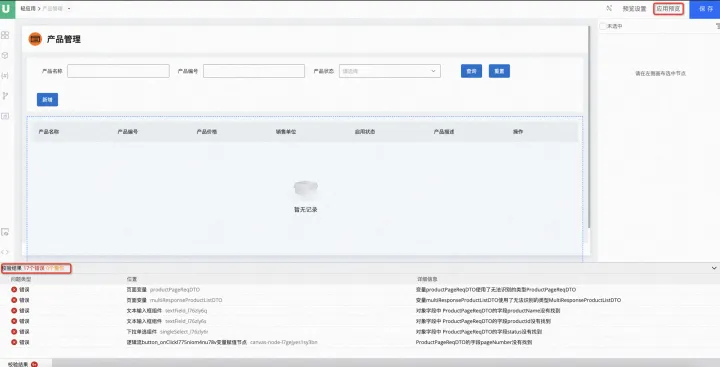Click the 详细信息 column header
Viewport: 720px width, 367px height.
pos(427,279)
